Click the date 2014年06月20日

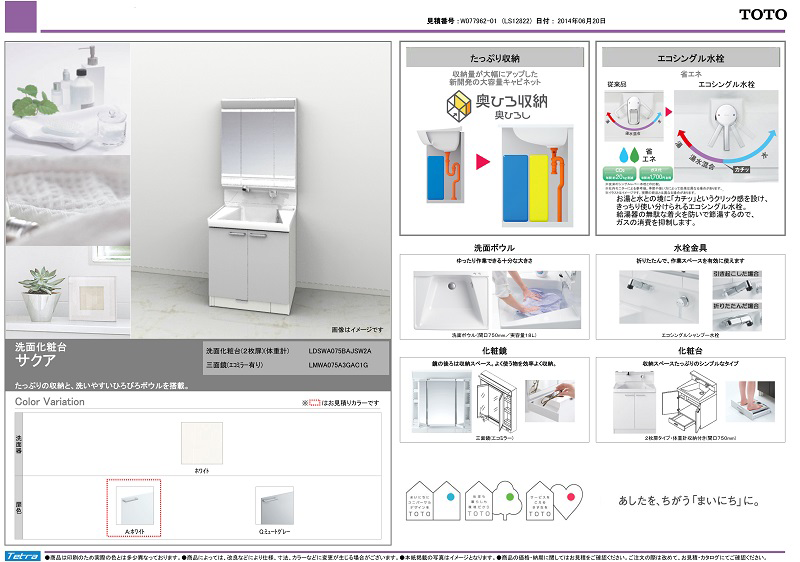(x=581, y=21)
